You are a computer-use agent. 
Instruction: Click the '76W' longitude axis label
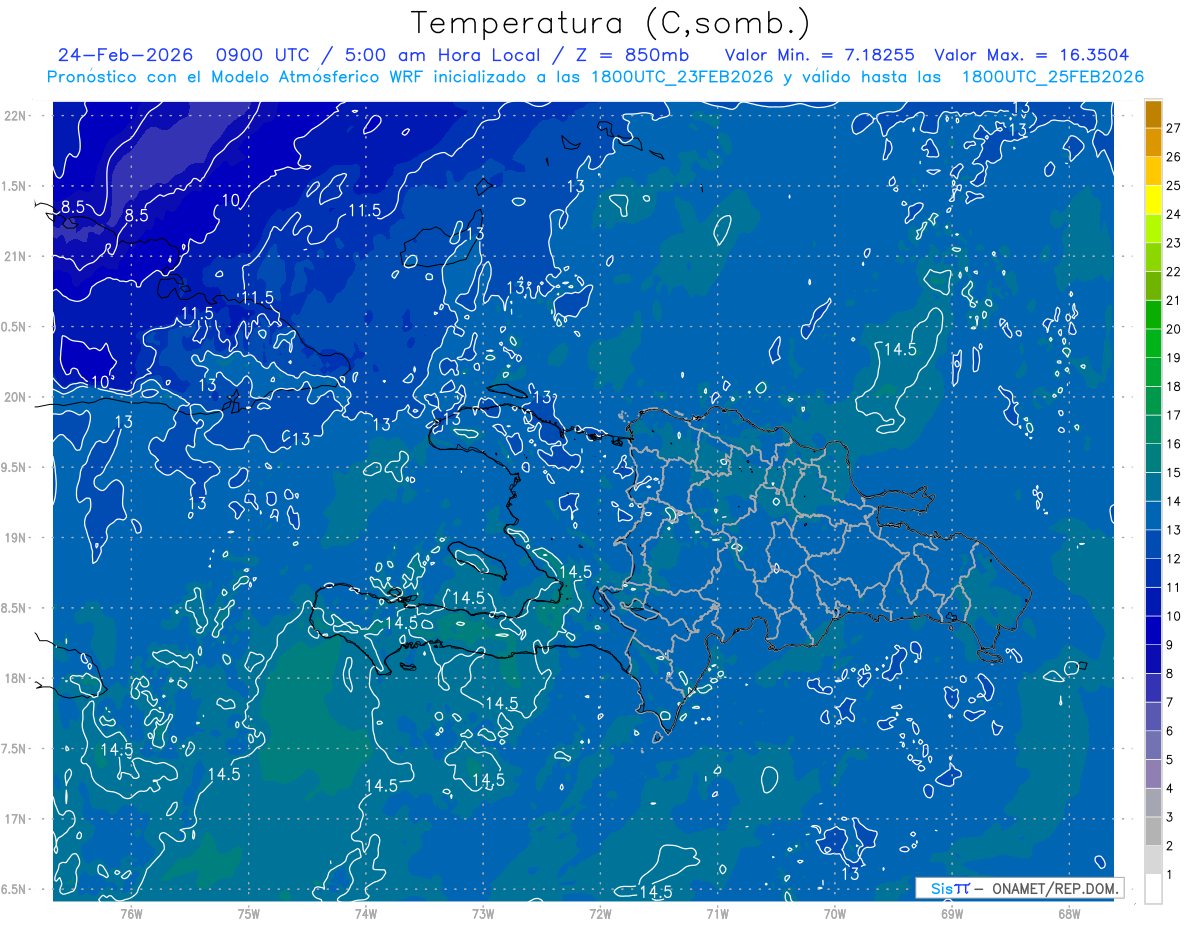pyautogui.click(x=131, y=913)
